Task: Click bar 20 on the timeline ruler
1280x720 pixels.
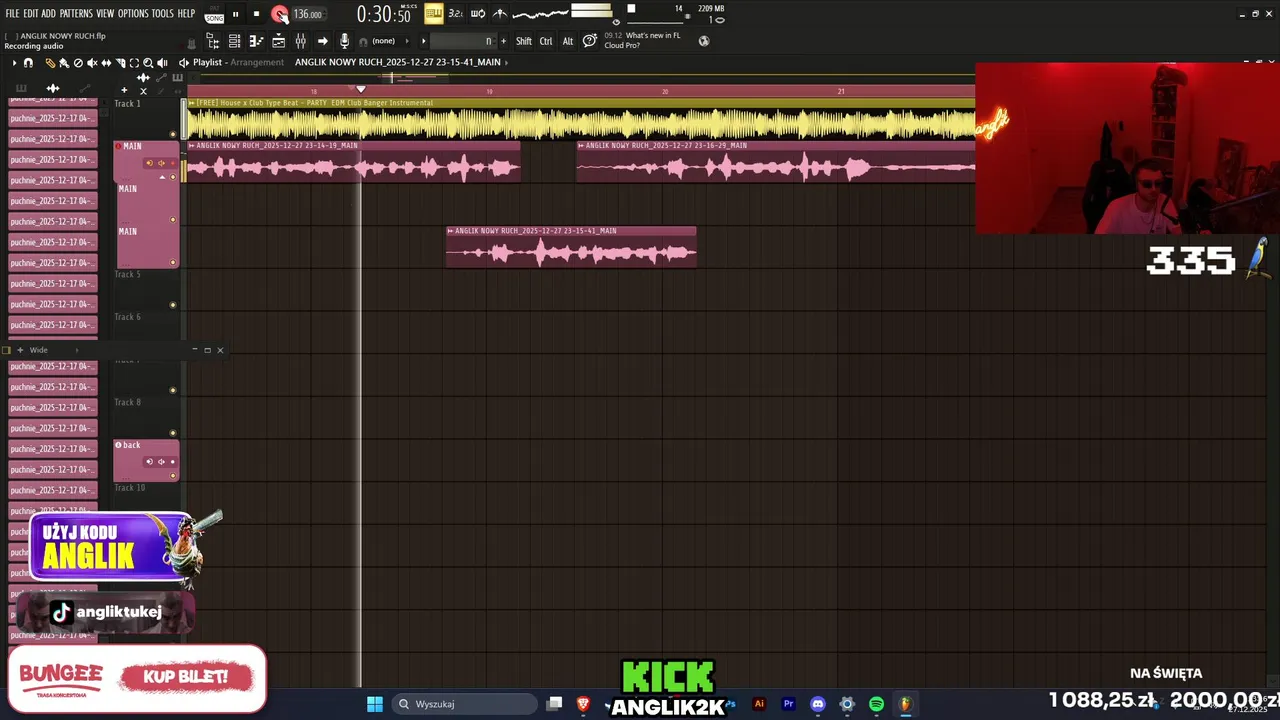Action: [664, 91]
